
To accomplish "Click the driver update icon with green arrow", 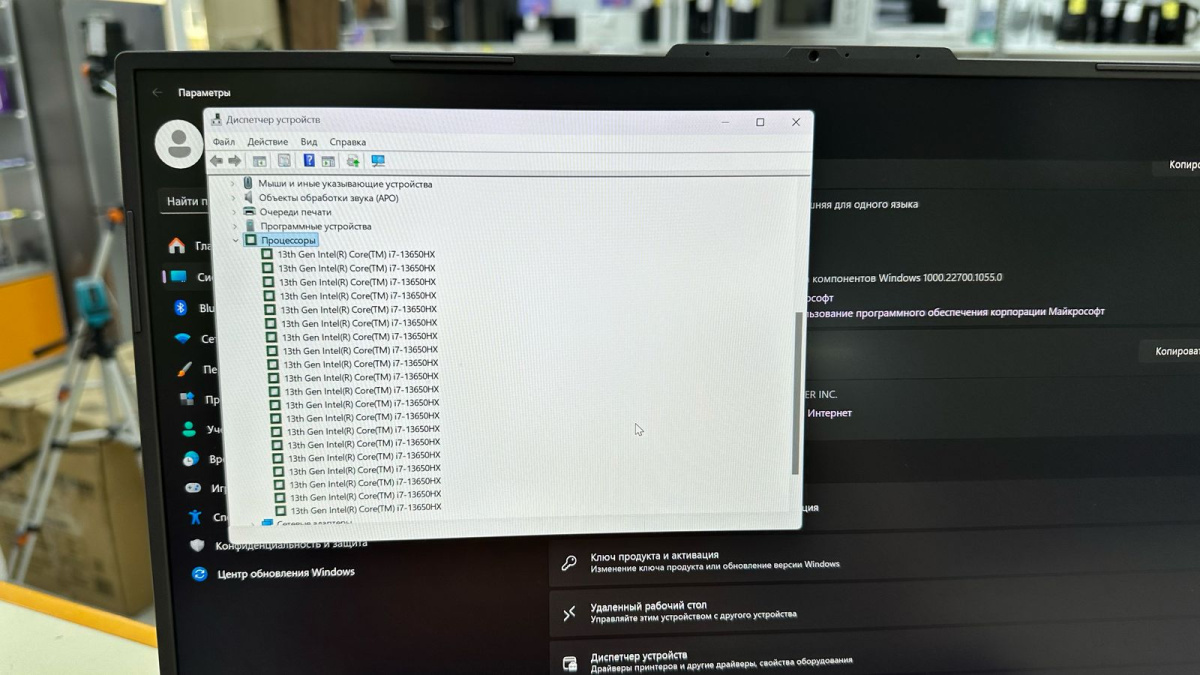I will tap(352, 161).
